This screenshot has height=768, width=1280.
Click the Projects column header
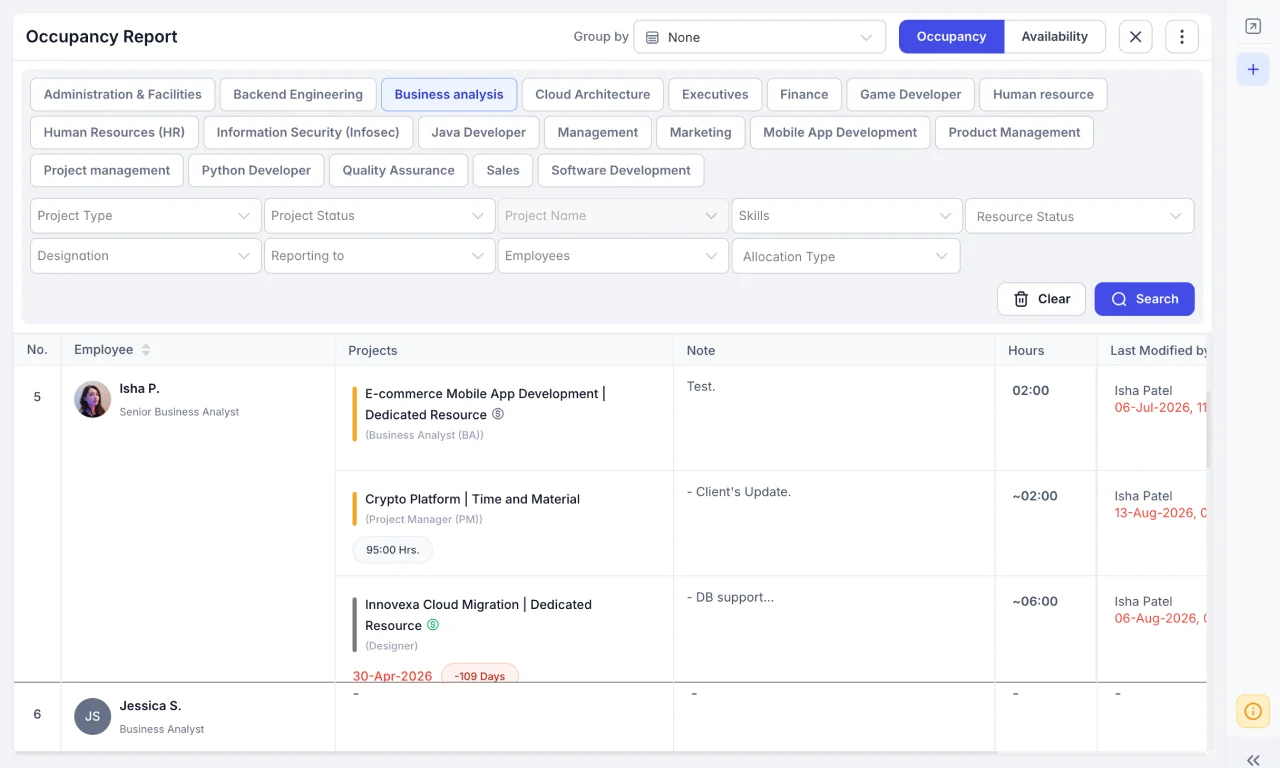pos(372,350)
